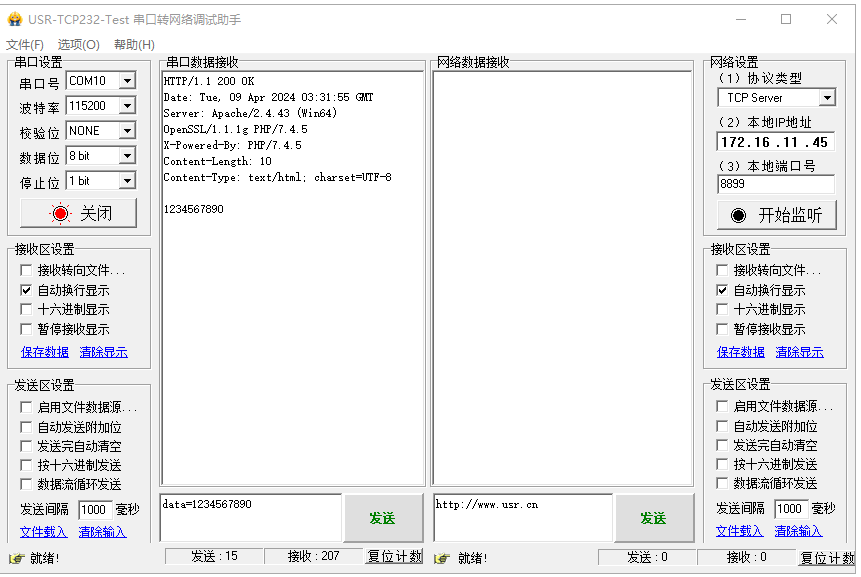861x577 pixels.
Task: Open the 文件(F) menu
Action: tap(25, 44)
